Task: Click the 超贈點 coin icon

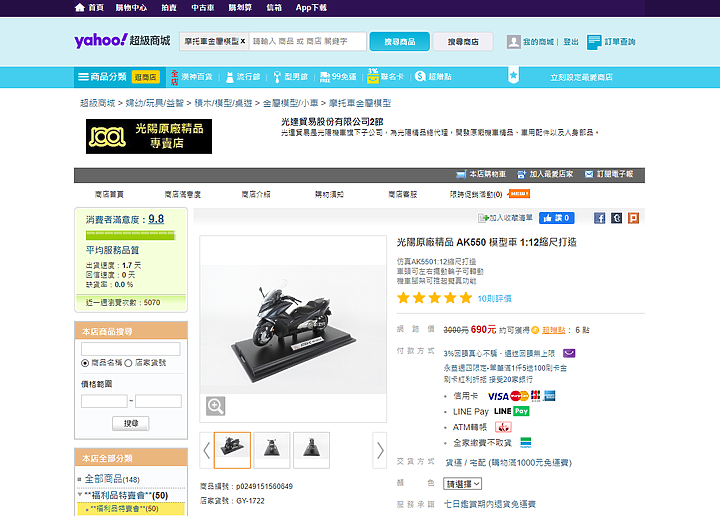Action: (x=420, y=76)
